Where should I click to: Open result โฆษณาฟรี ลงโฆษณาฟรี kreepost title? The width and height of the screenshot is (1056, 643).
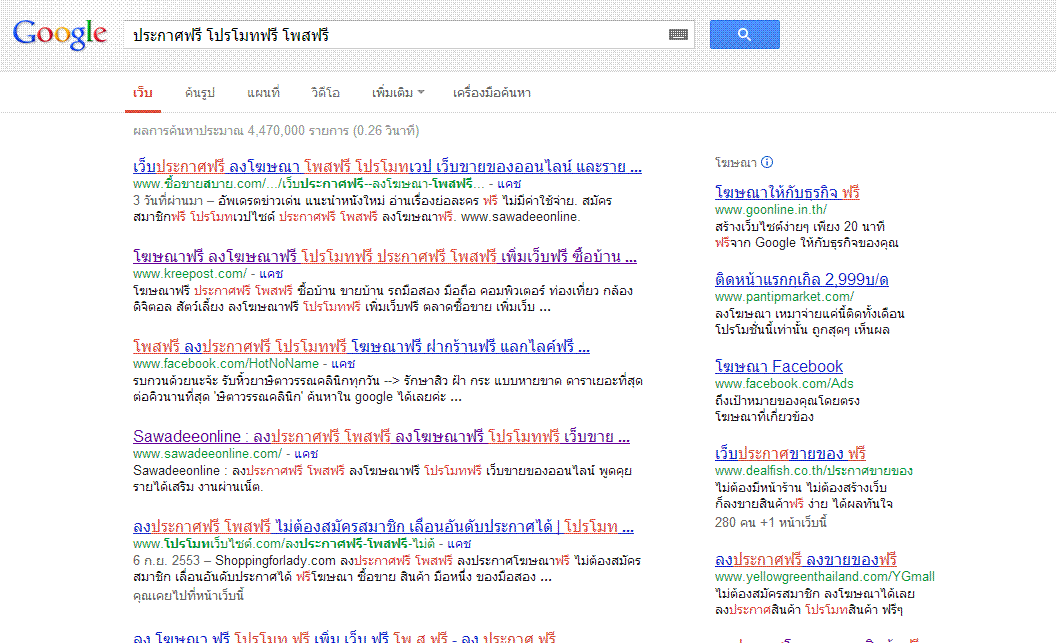[385, 257]
